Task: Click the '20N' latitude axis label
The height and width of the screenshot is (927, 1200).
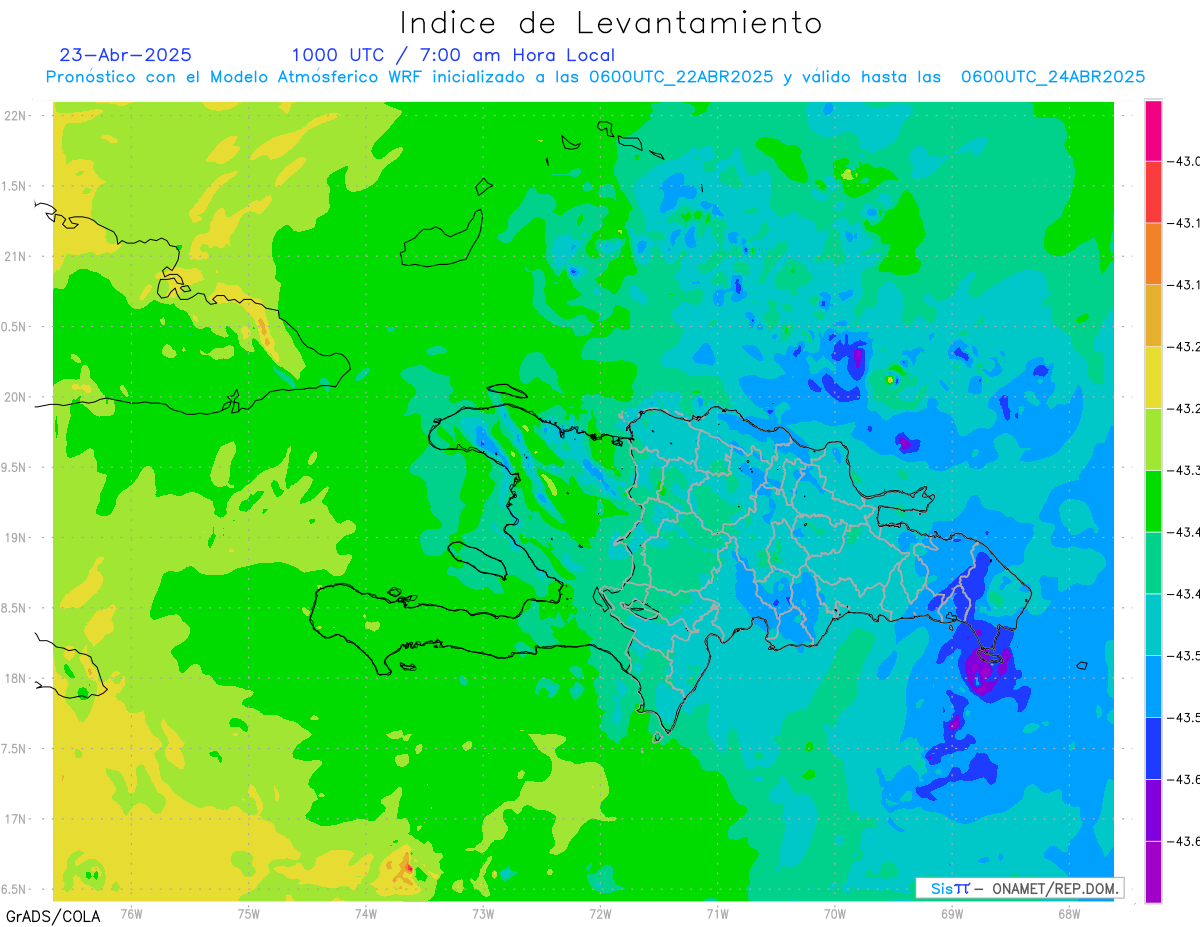Action: click(15, 397)
